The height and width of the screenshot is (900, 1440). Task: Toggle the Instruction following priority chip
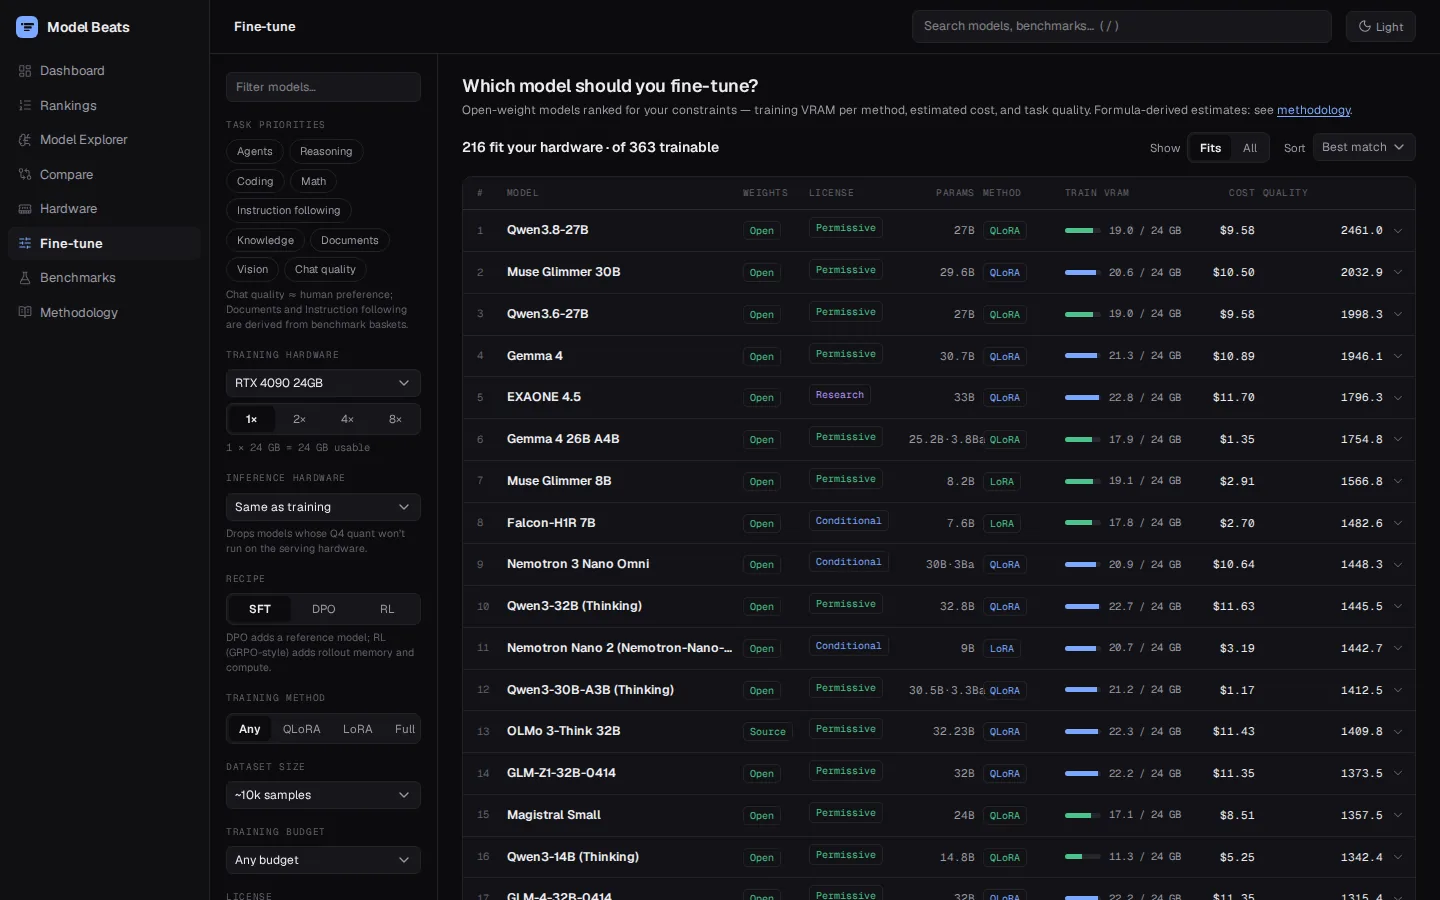point(289,210)
